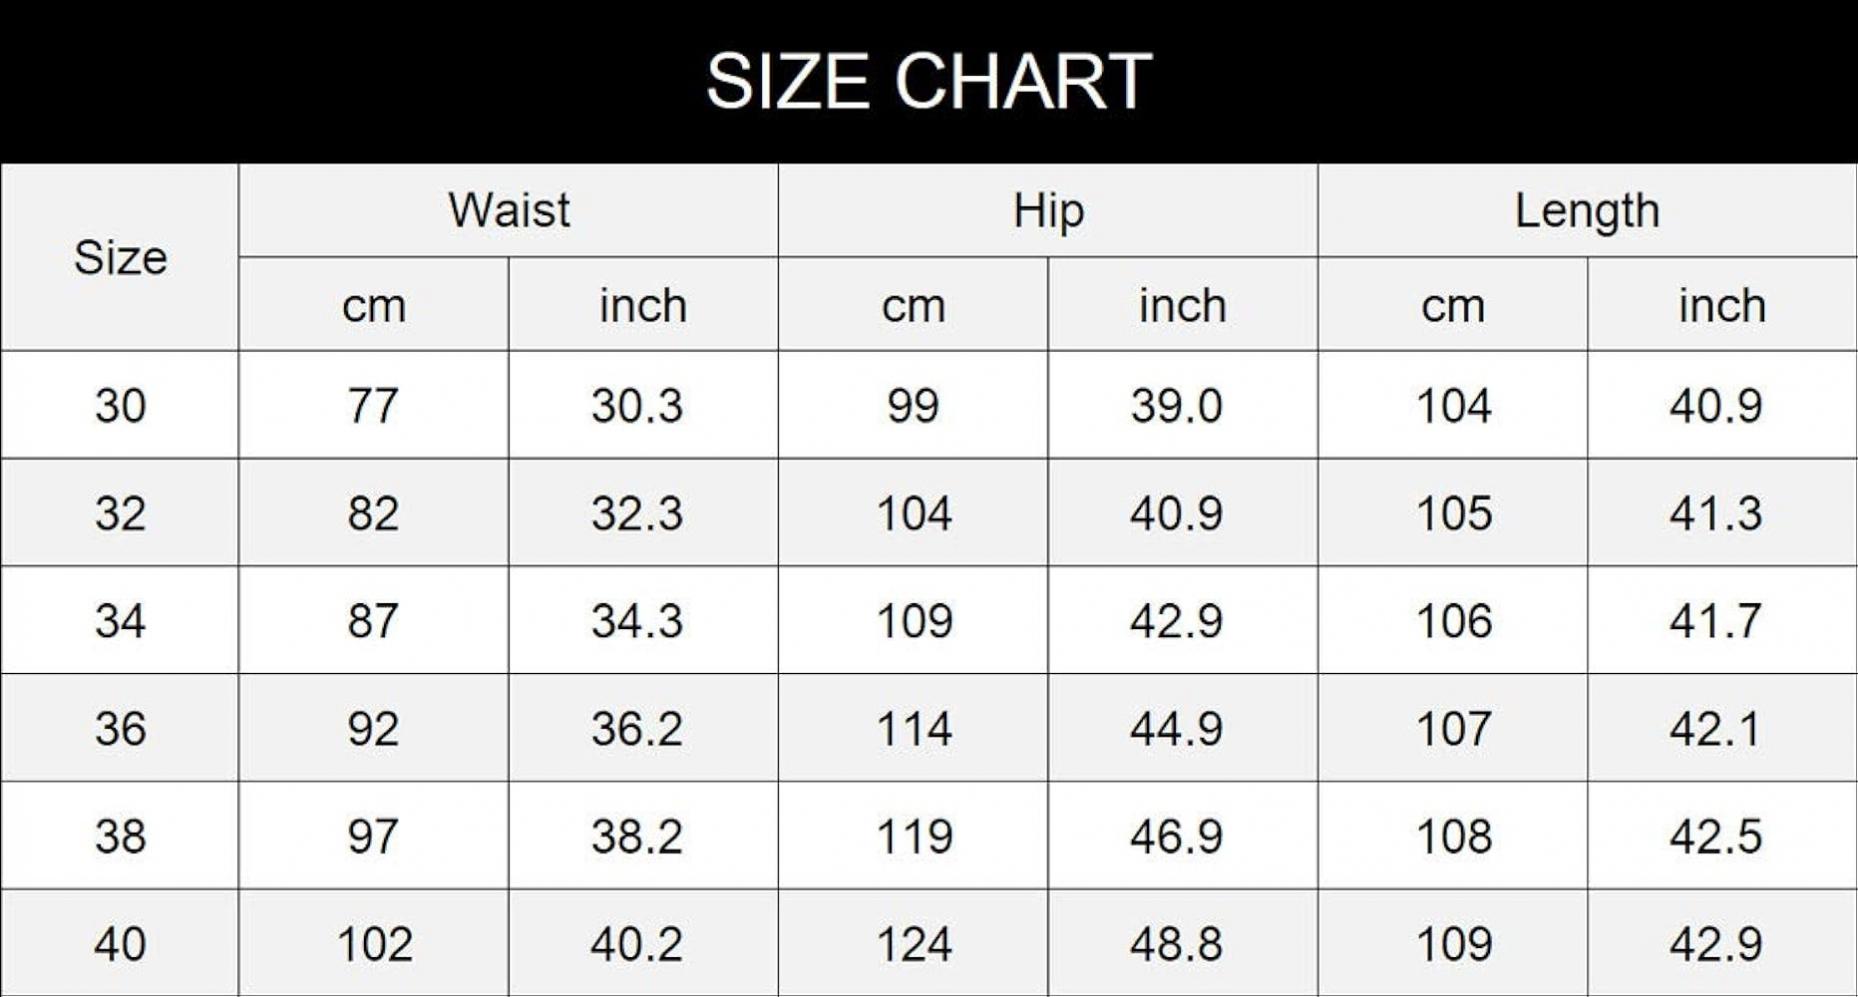Select the size 36 row label
Screen dimensions: 1858x997
point(120,729)
